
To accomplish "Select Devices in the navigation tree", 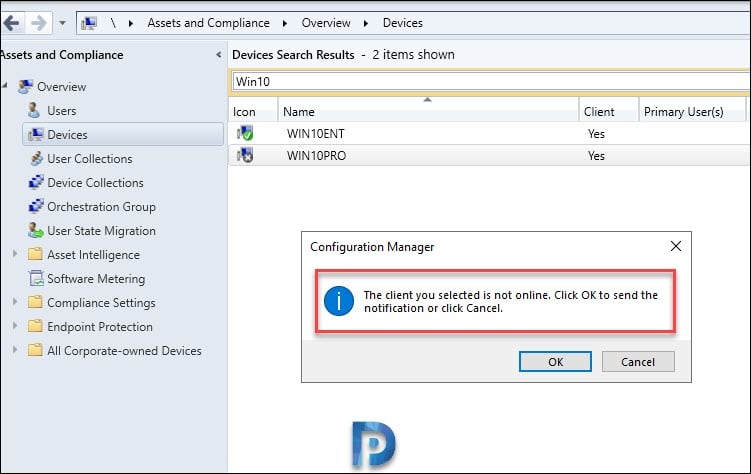I will click(123, 134).
